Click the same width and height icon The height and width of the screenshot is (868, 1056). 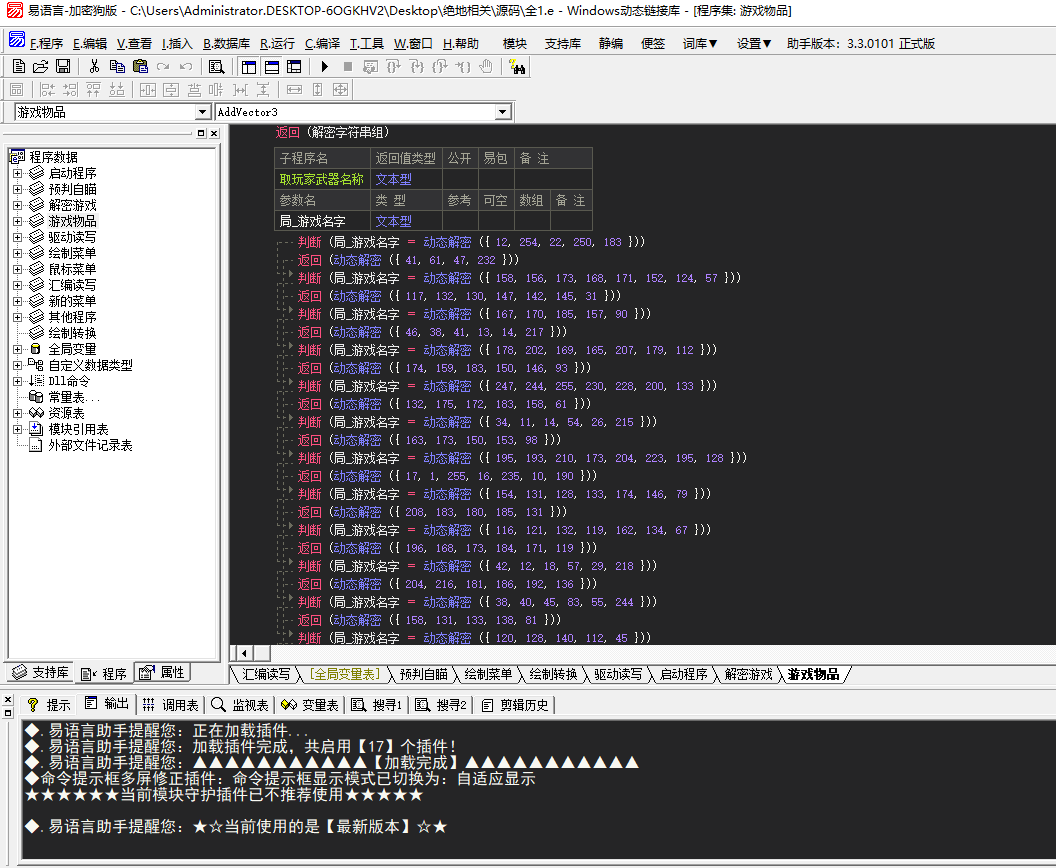(341, 90)
